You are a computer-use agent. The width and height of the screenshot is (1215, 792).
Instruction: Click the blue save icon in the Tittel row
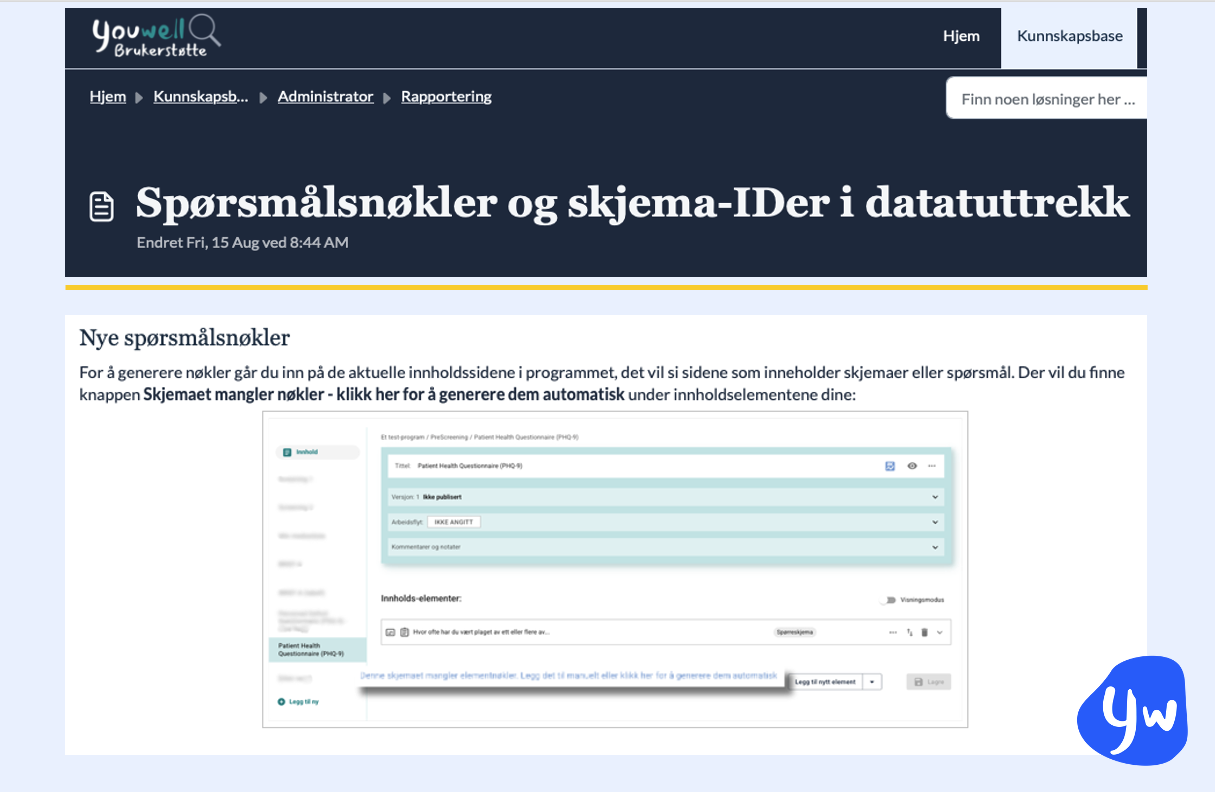[x=890, y=466]
